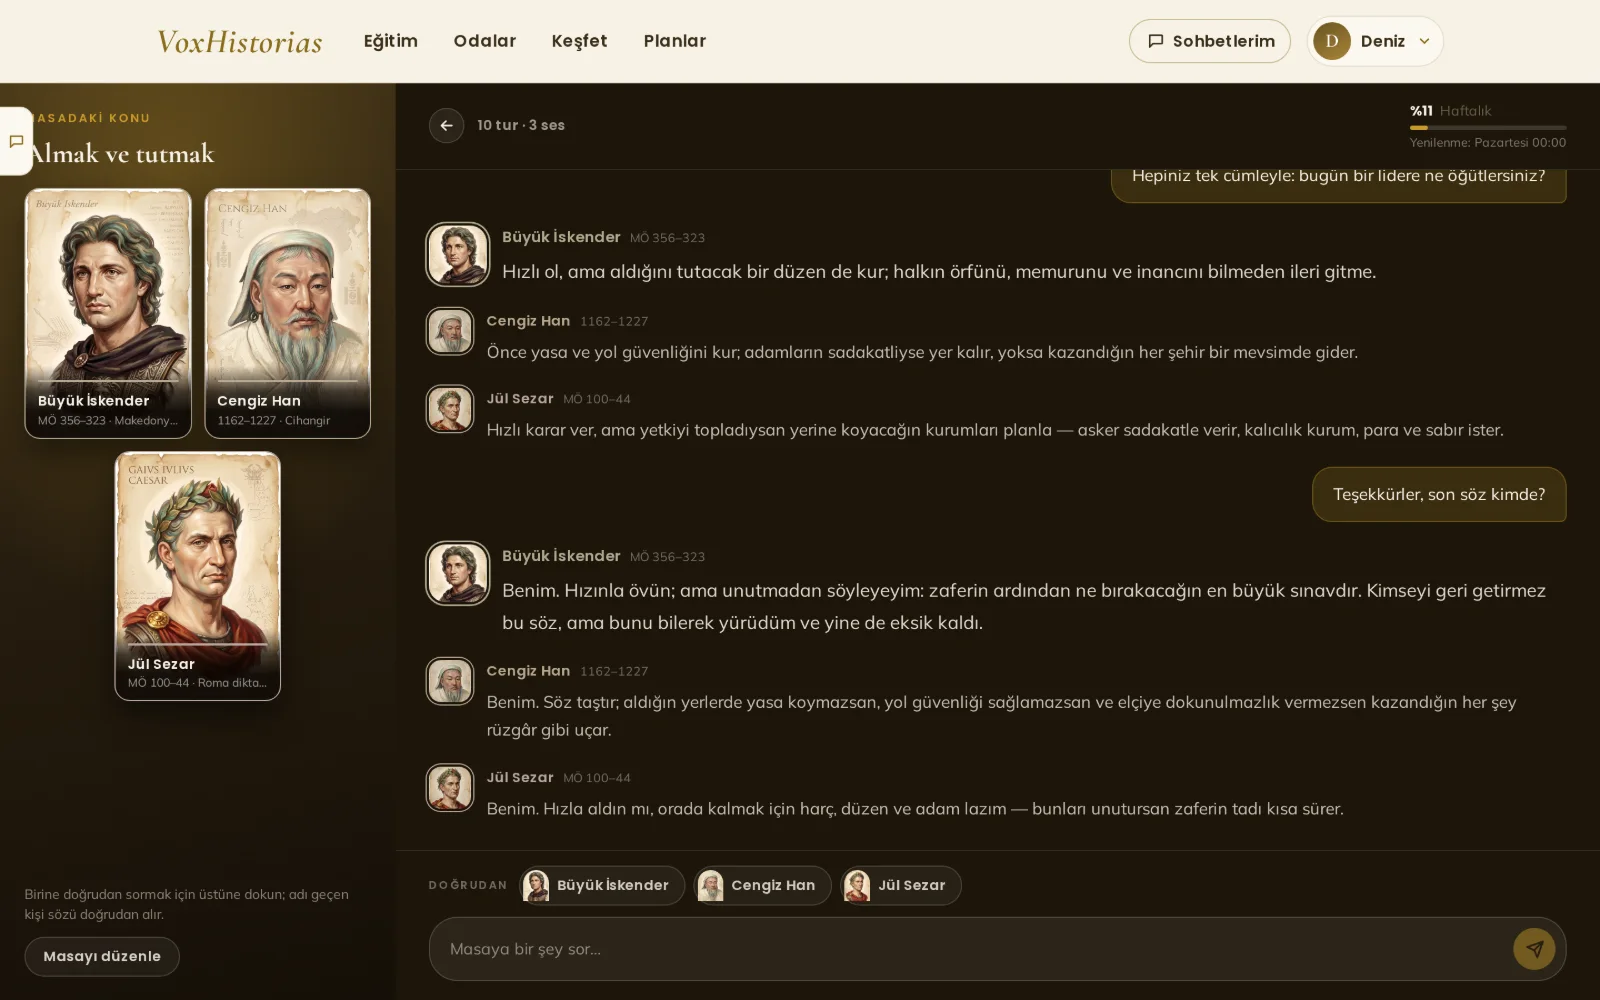The width and height of the screenshot is (1600, 1000).
Task: Send the message with paper plane icon
Action: 1534,949
